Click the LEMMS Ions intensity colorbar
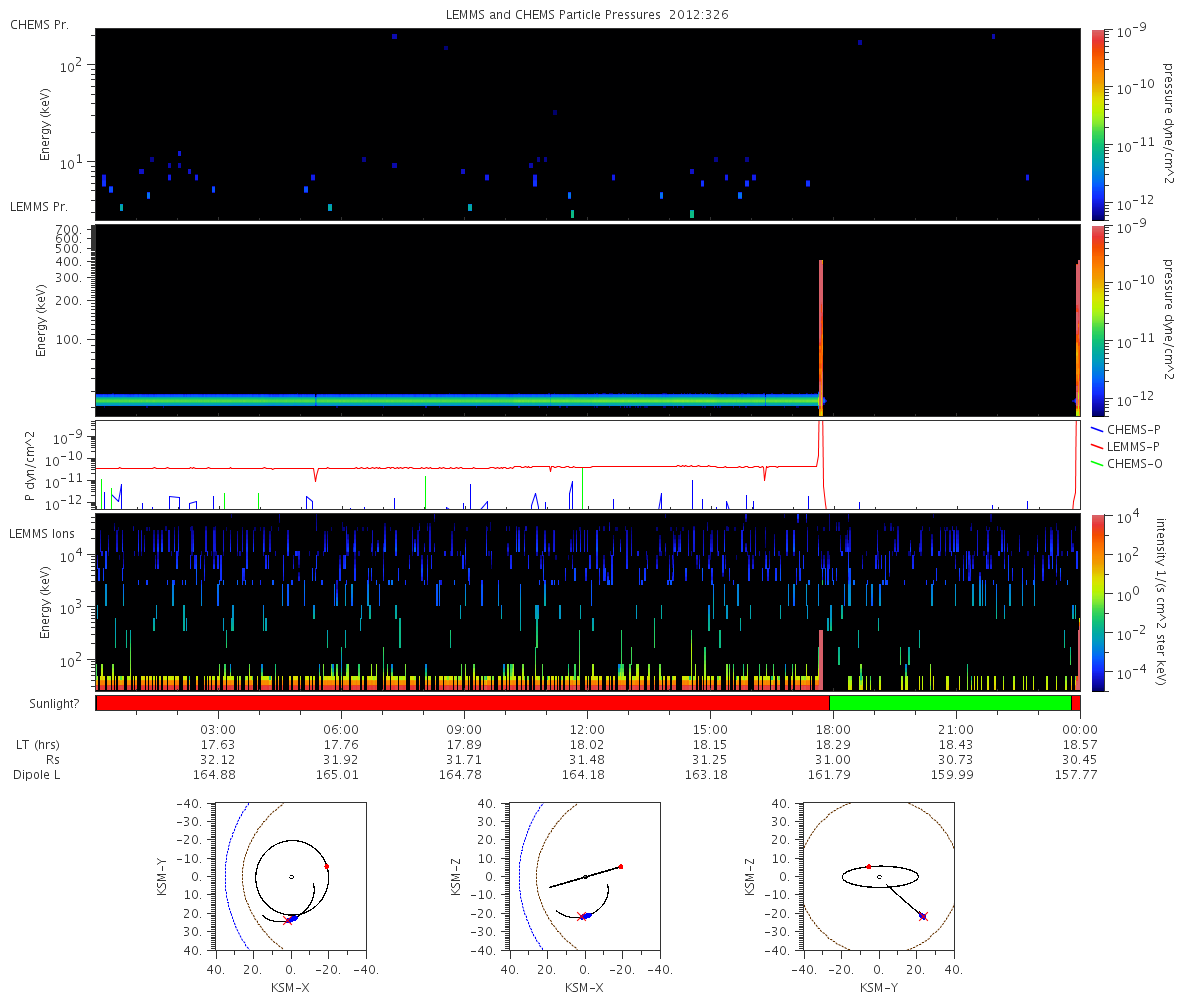The image size is (1200, 1000). click(x=1098, y=602)
